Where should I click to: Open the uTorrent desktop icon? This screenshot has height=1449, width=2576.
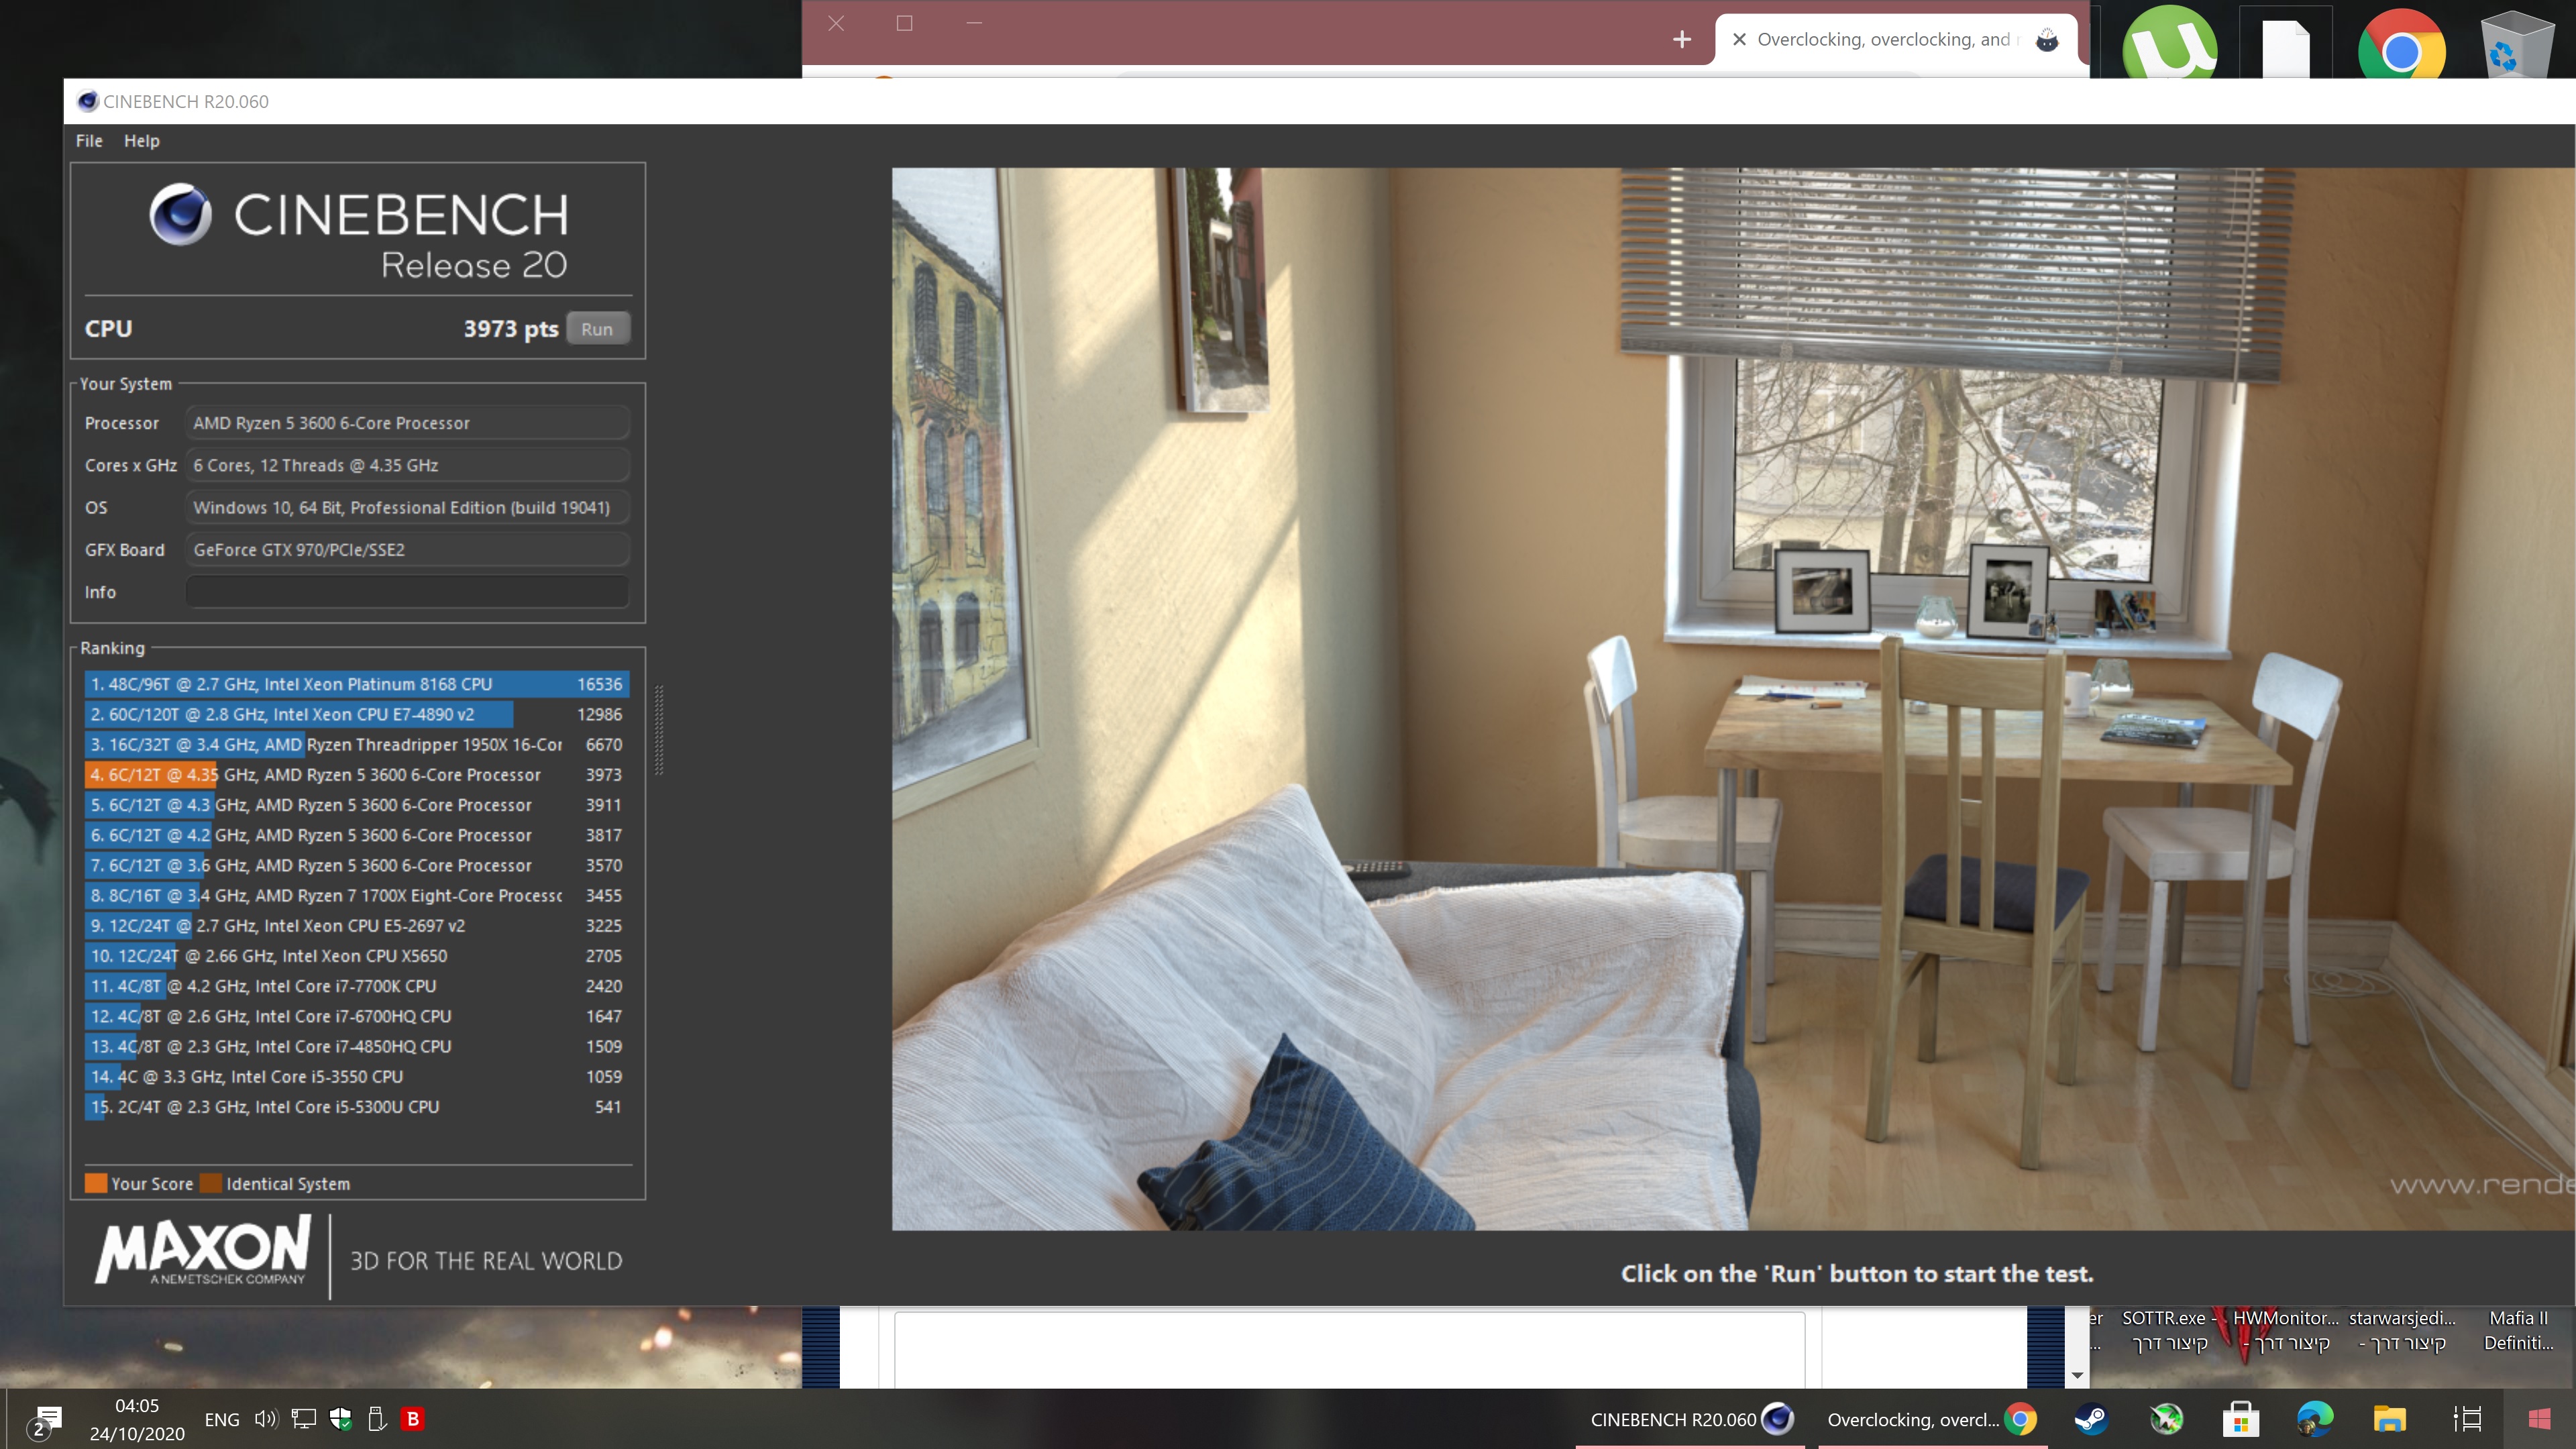(2170, 42)
